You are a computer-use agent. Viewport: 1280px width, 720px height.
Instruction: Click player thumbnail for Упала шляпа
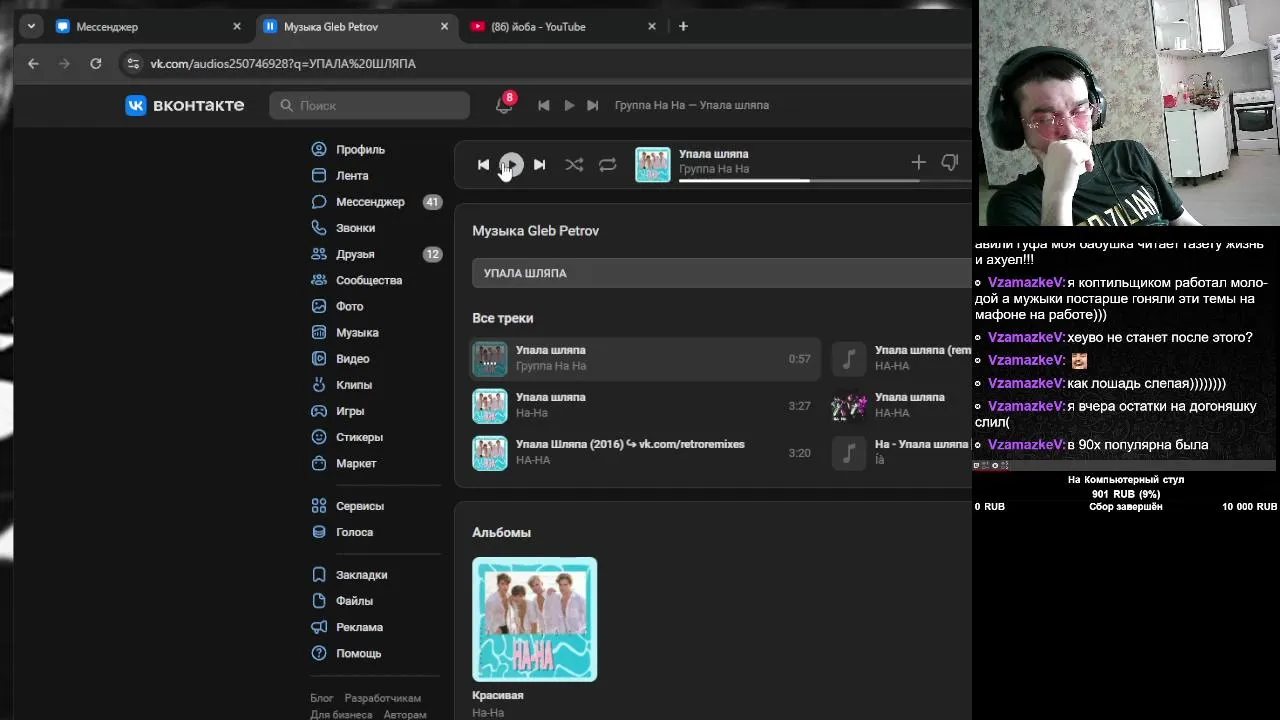(x=653, y=165)
